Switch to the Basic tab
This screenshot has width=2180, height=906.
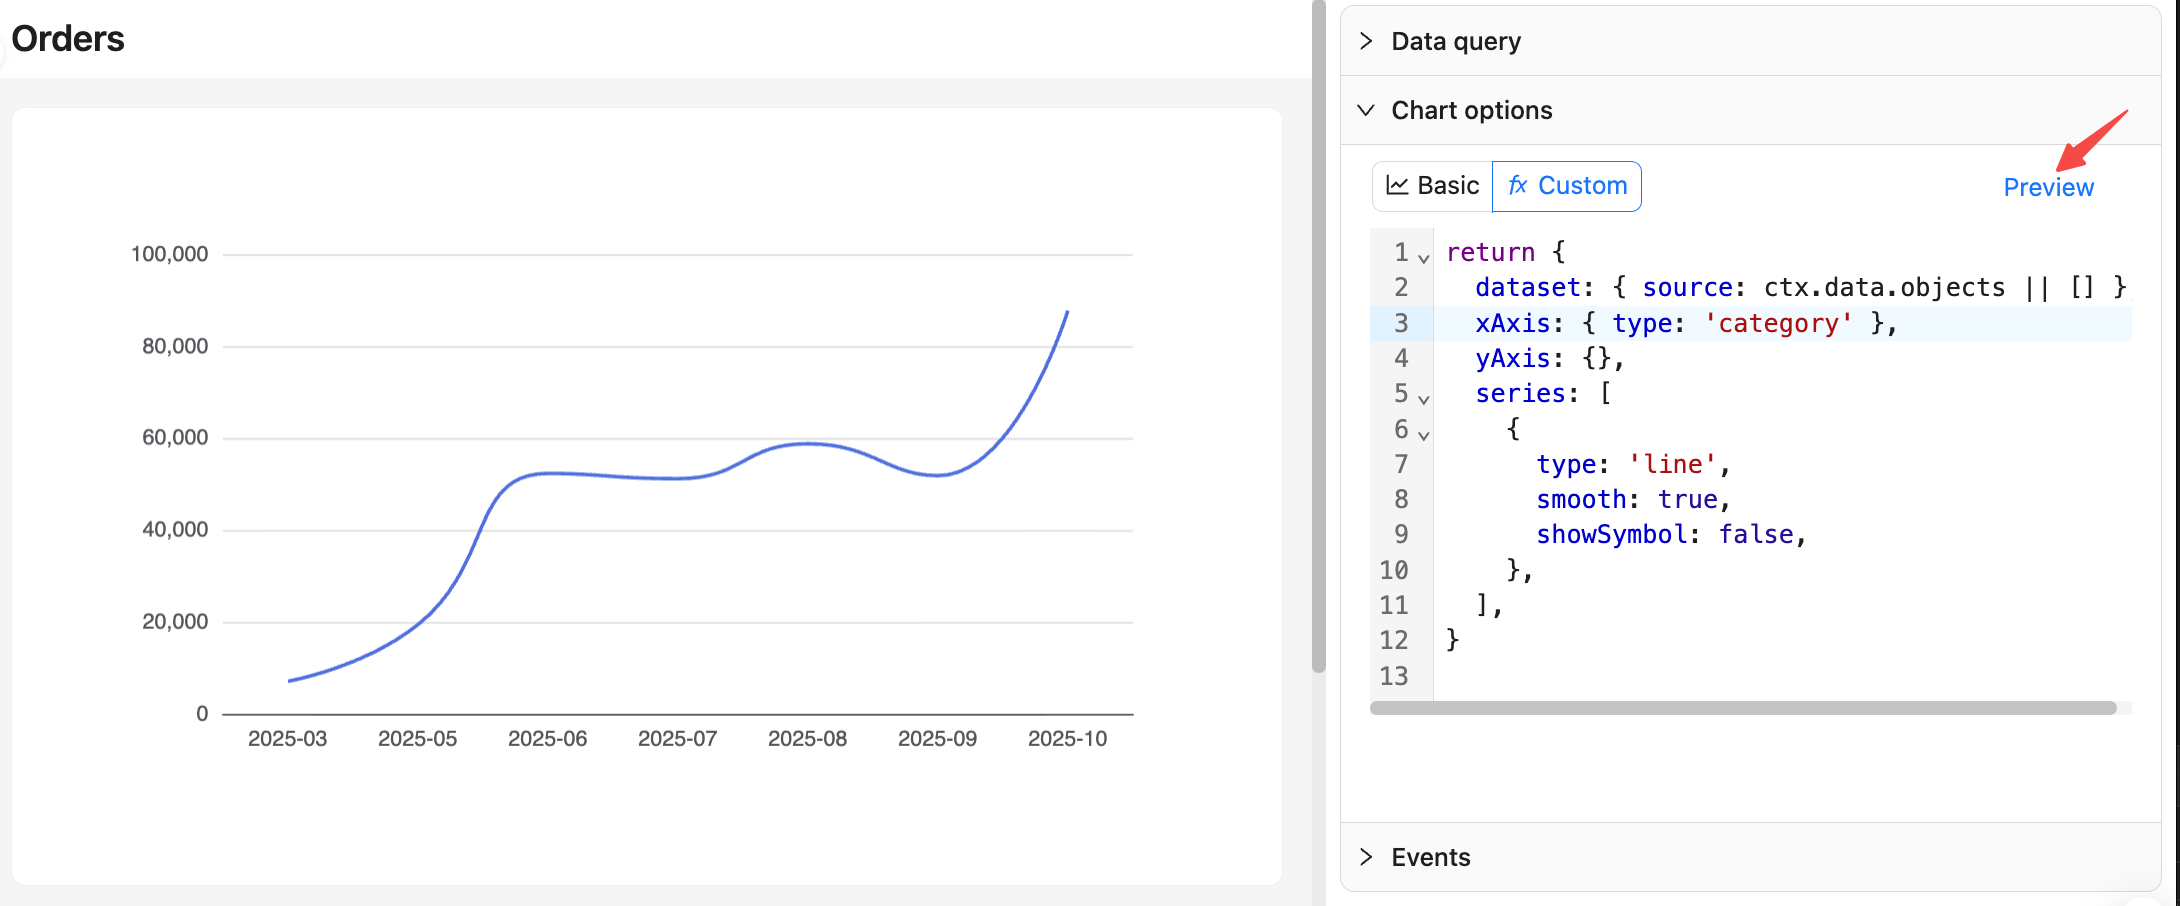[1433, 186]
